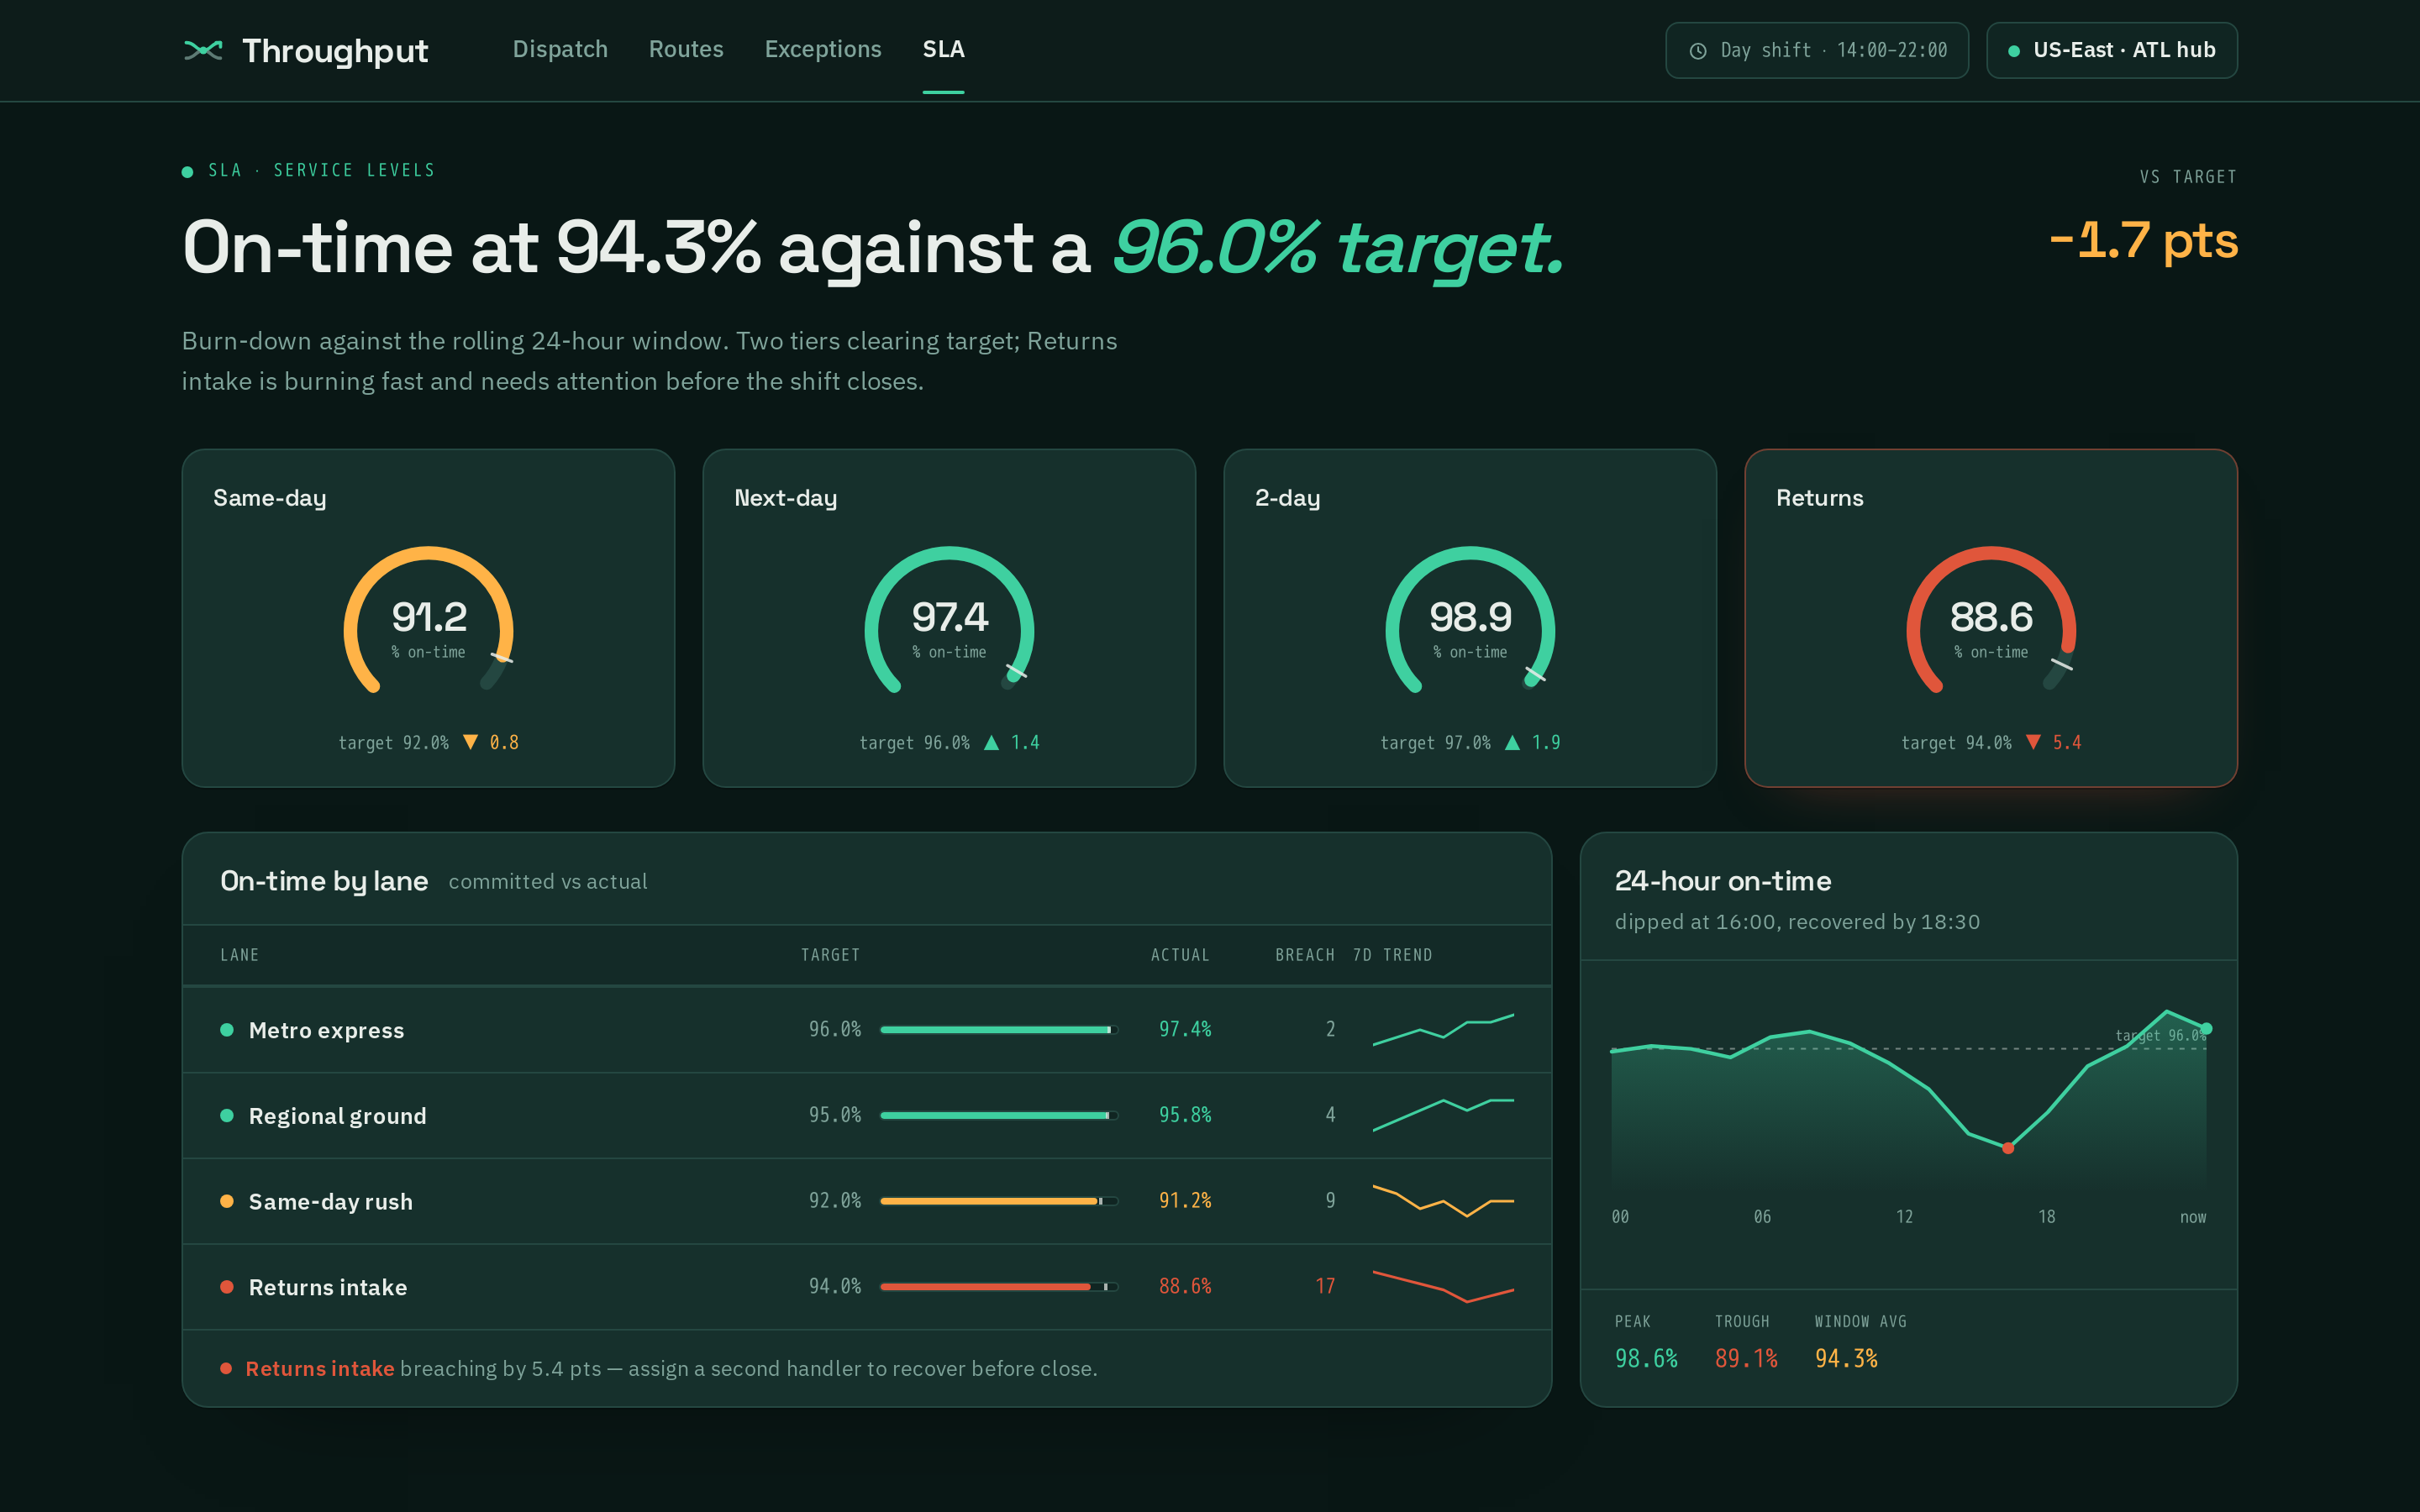Click the Returns intake progress bar
Screen dimensions: 2420x1512
pyautogui.click(x=999, y=1287)
